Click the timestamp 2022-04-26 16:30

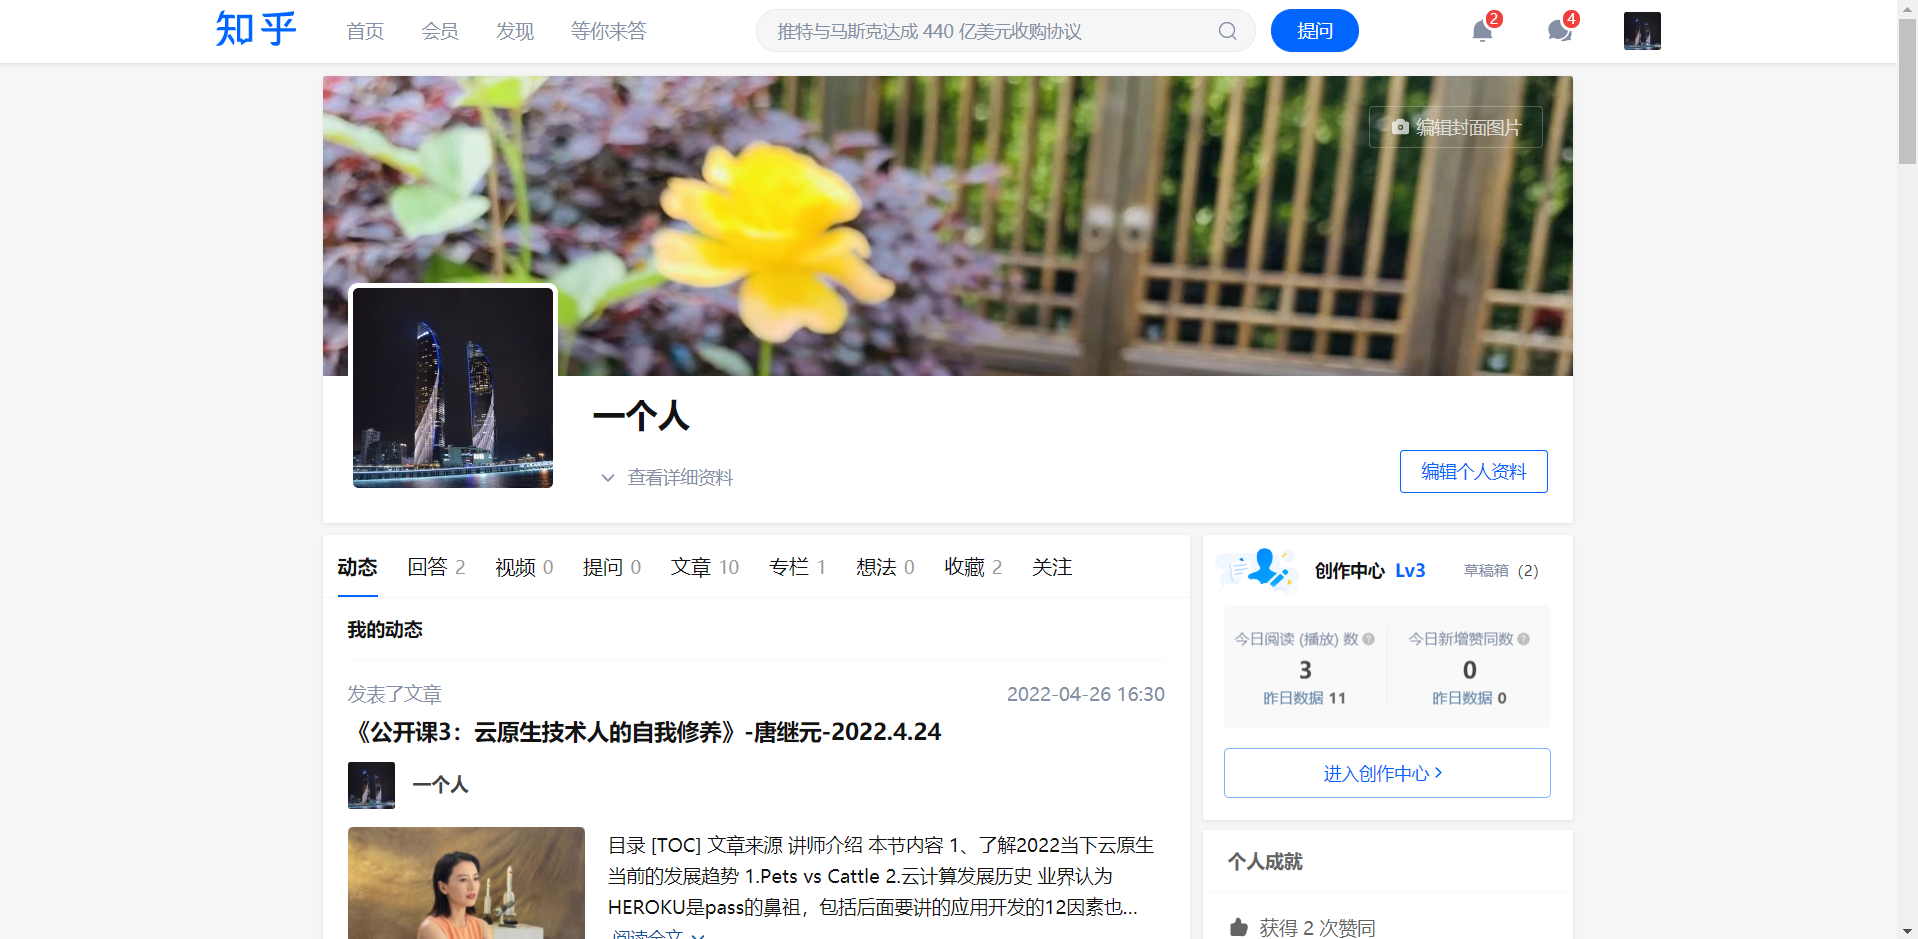1085,694
